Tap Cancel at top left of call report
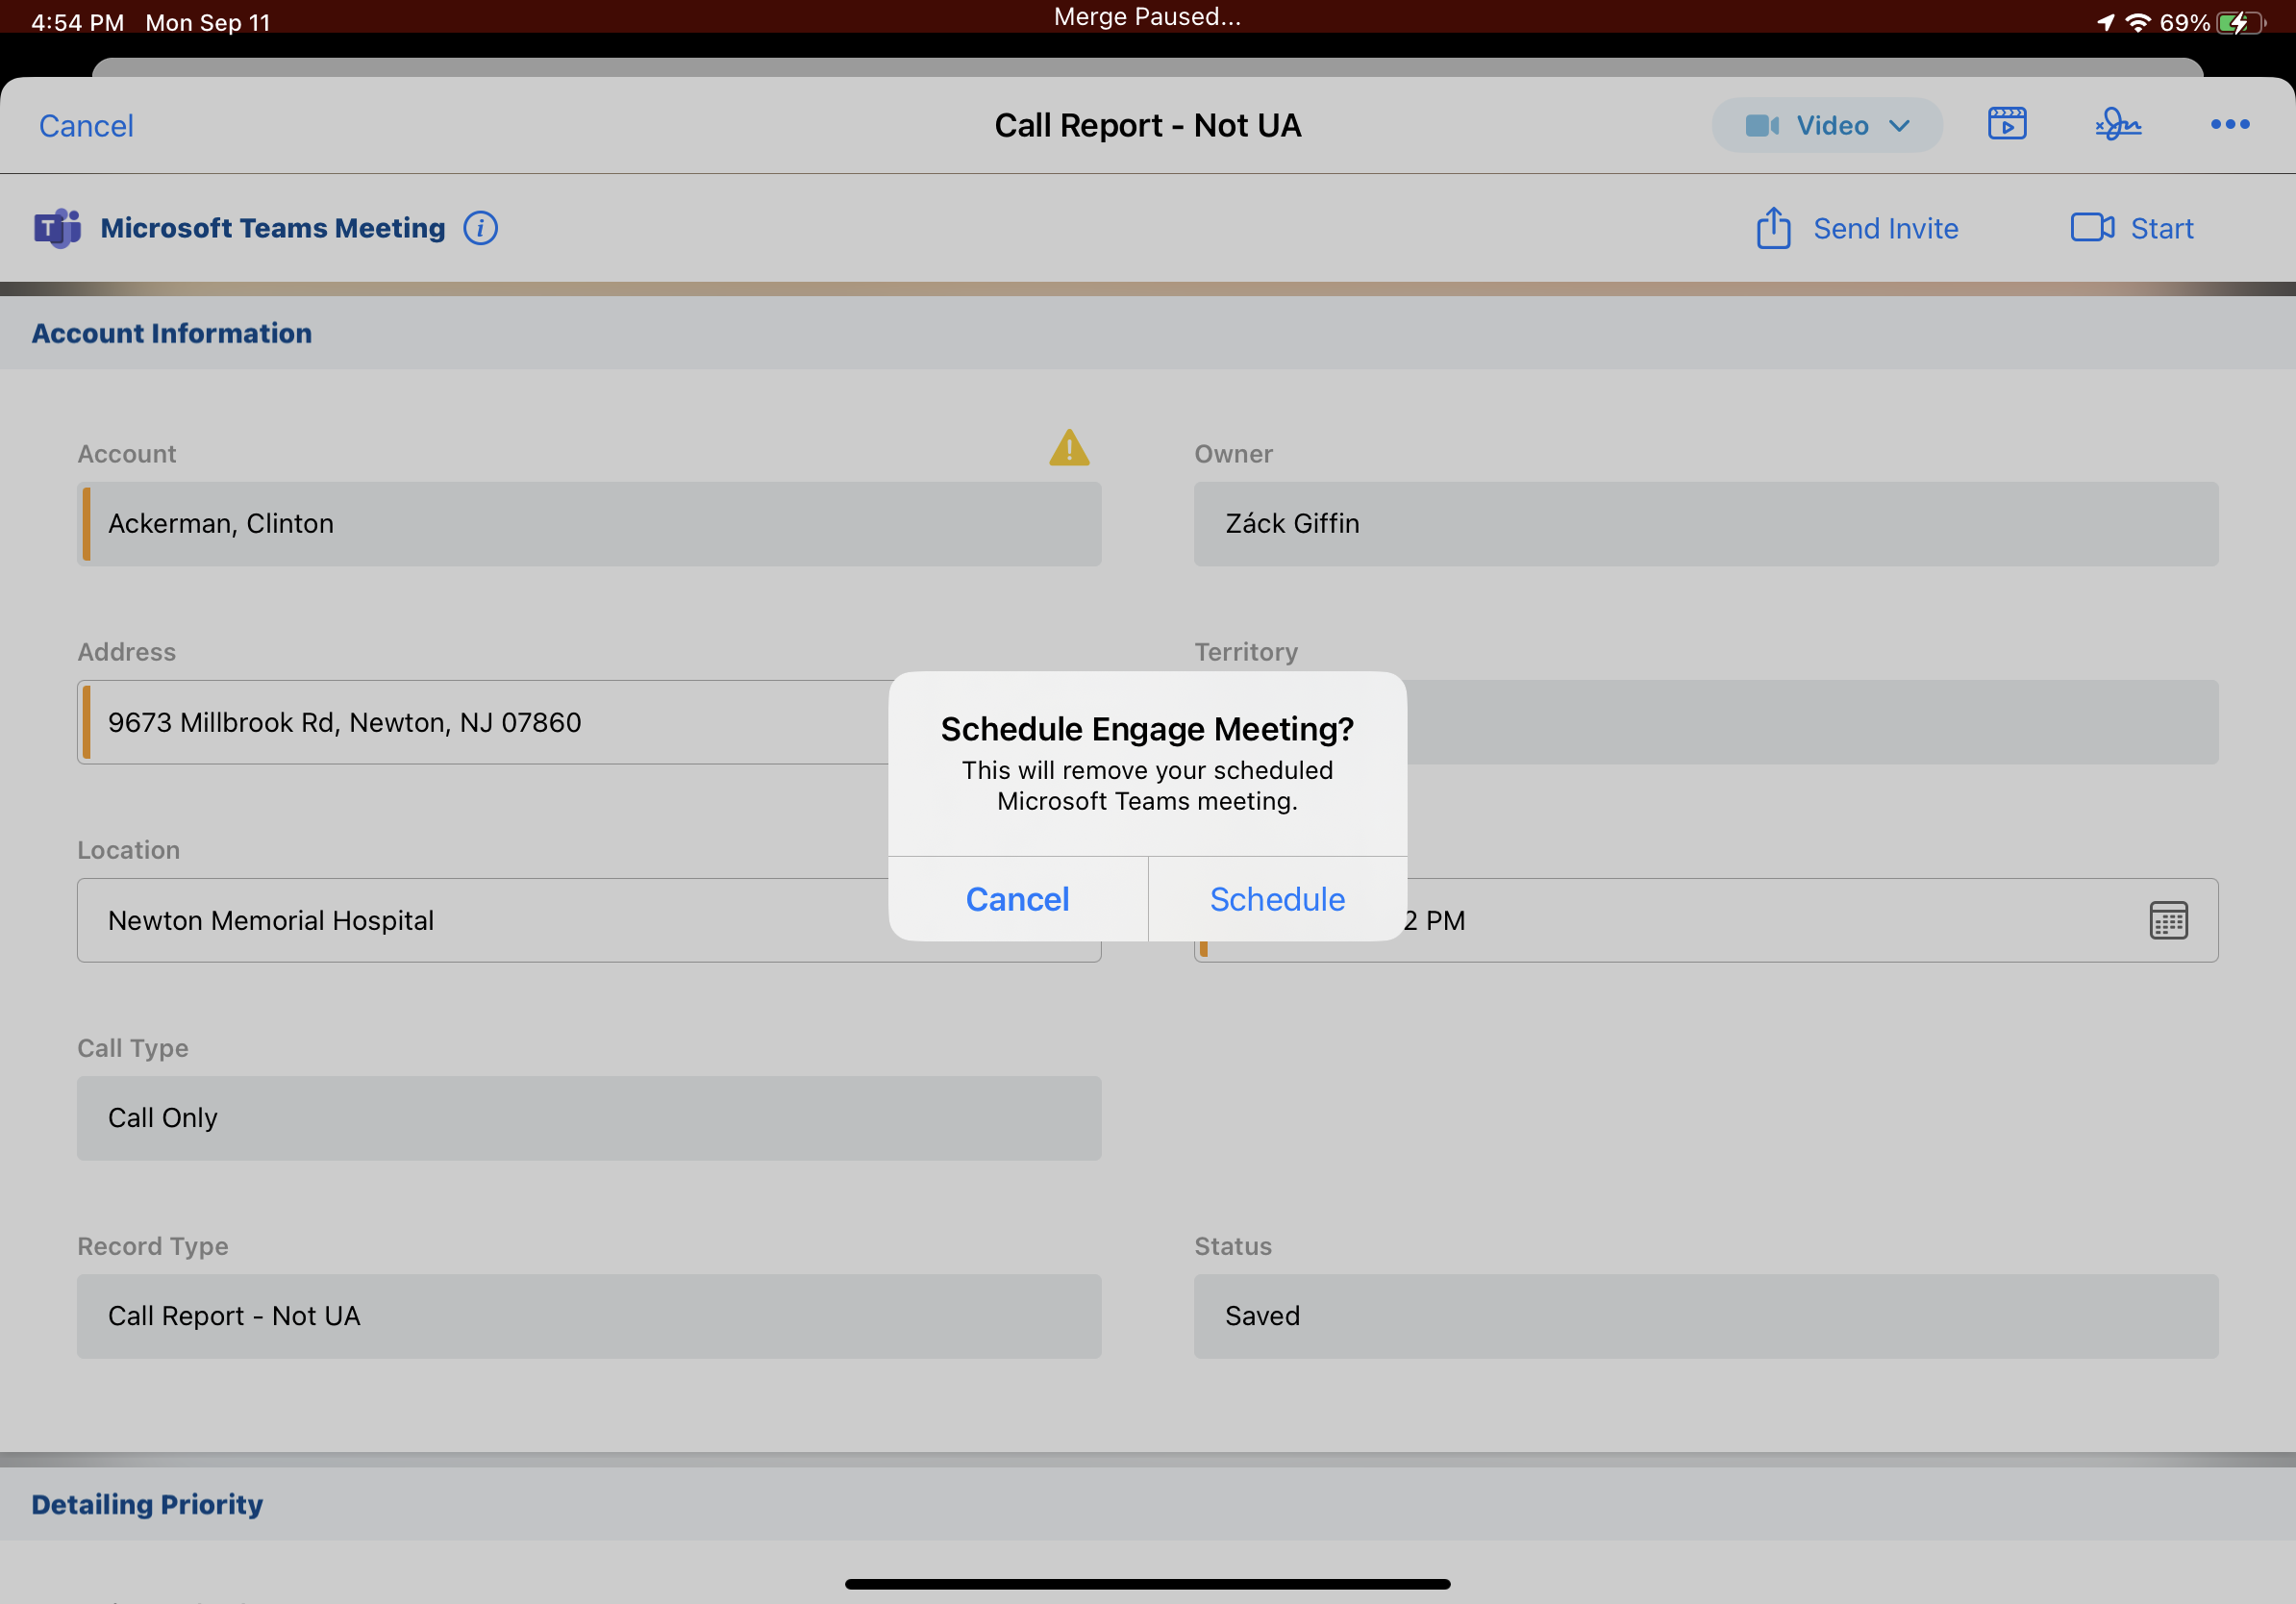Viewport: 2296px width, 1604px height. coord(86,126)
